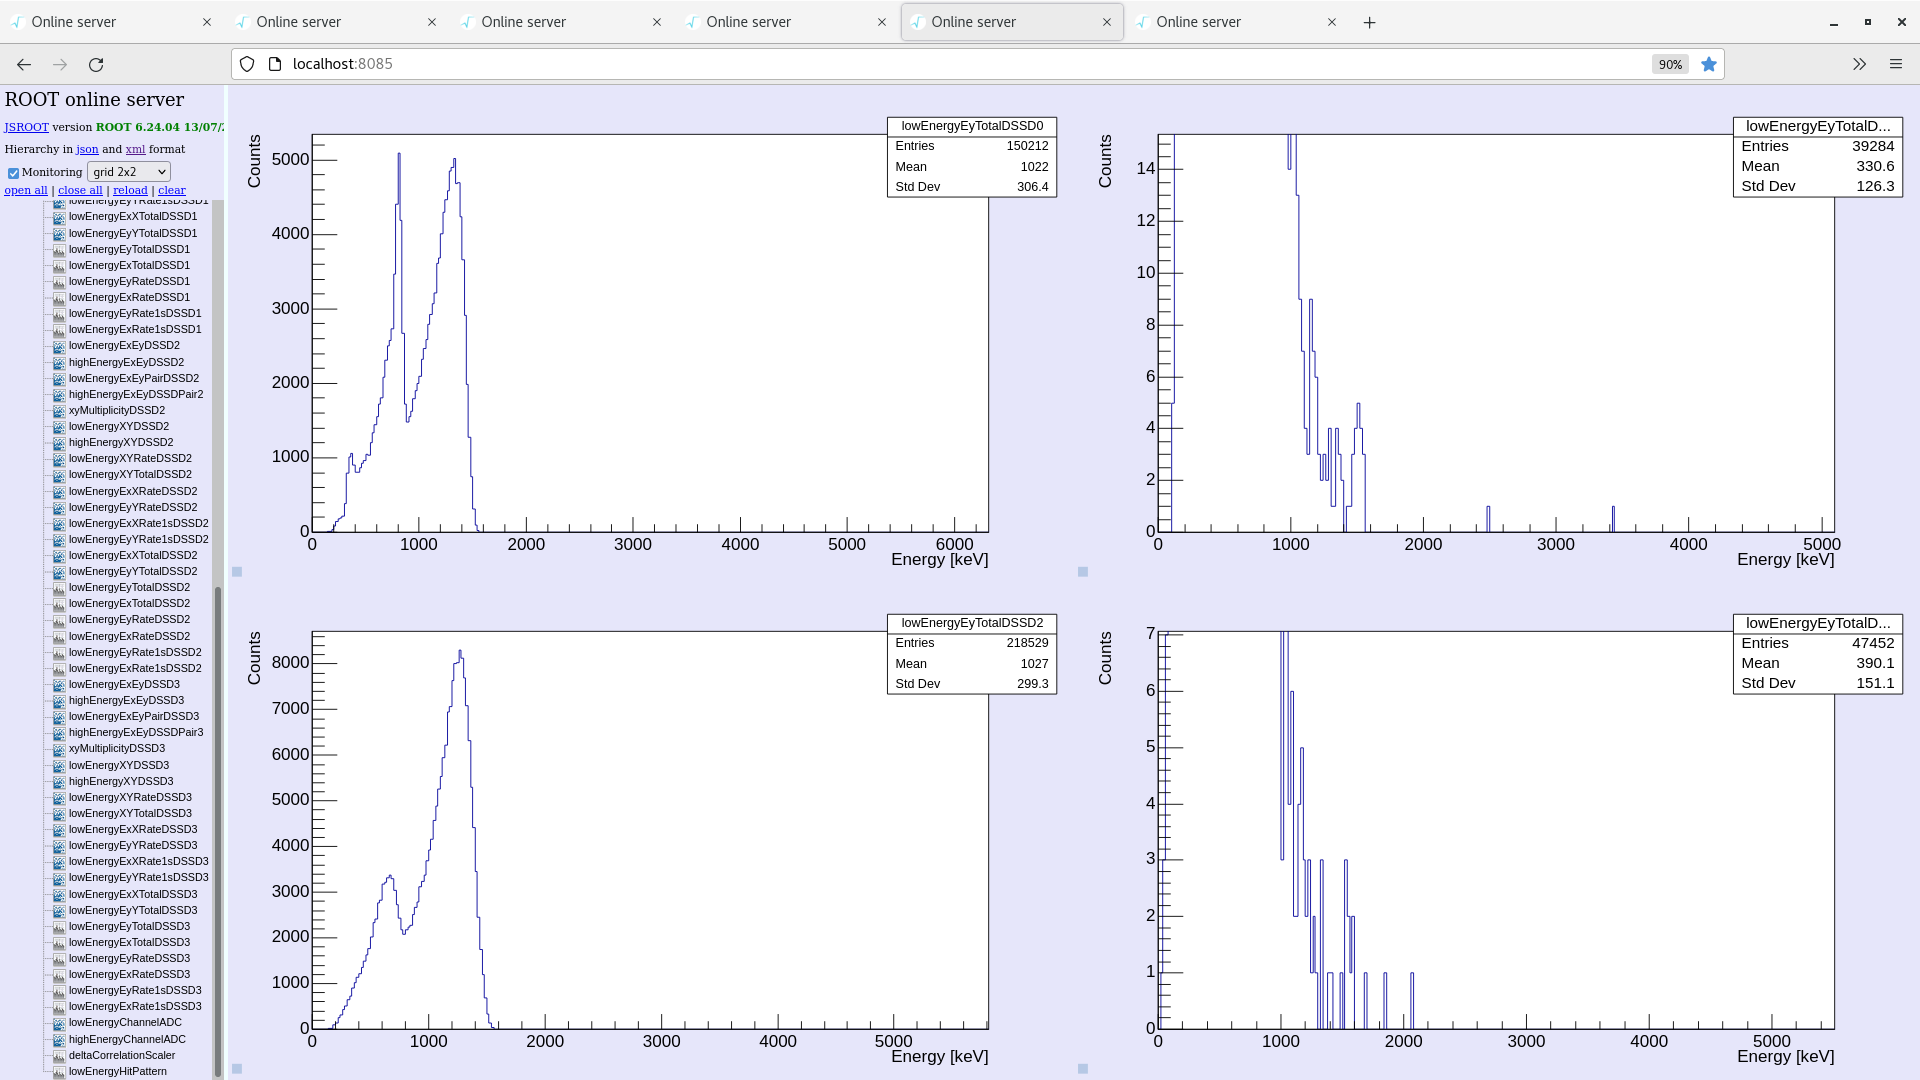Click the lowEnergyExRateDSSD1 histogram icon
The height and width of the screenshot is (1080, 1920).
(59, 298)
